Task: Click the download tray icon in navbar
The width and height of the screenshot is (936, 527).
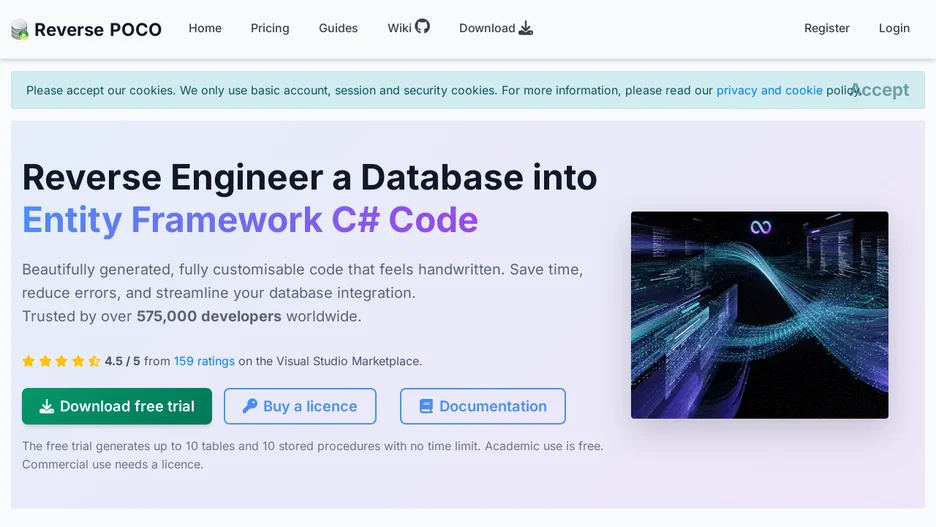Action: point(526,28)
